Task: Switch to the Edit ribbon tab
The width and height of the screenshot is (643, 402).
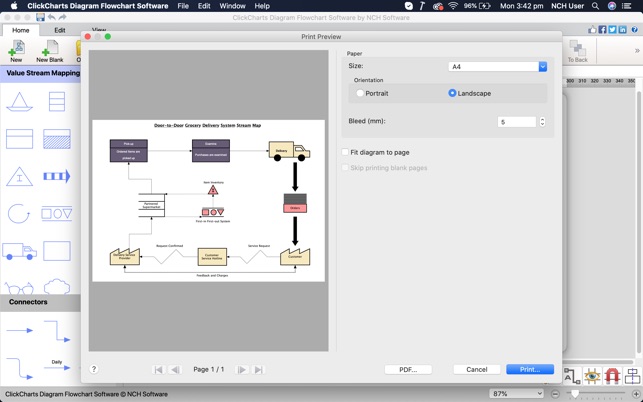Action: click(x=60, y=30)
